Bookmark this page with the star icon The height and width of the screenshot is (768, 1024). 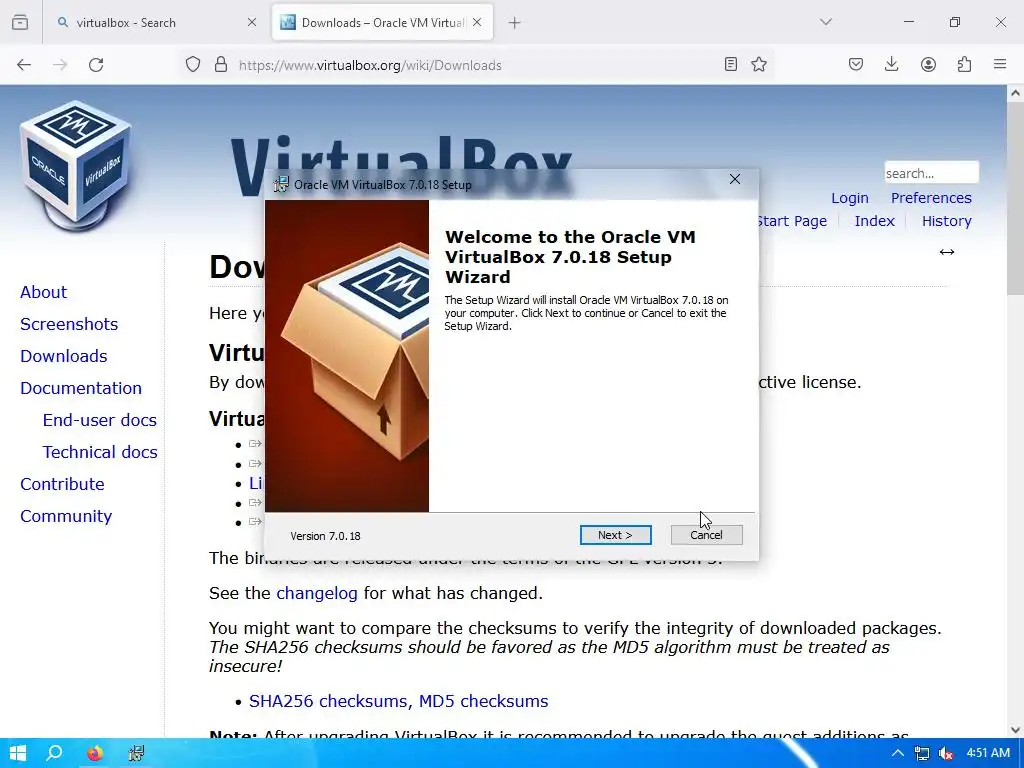point(759,64)
